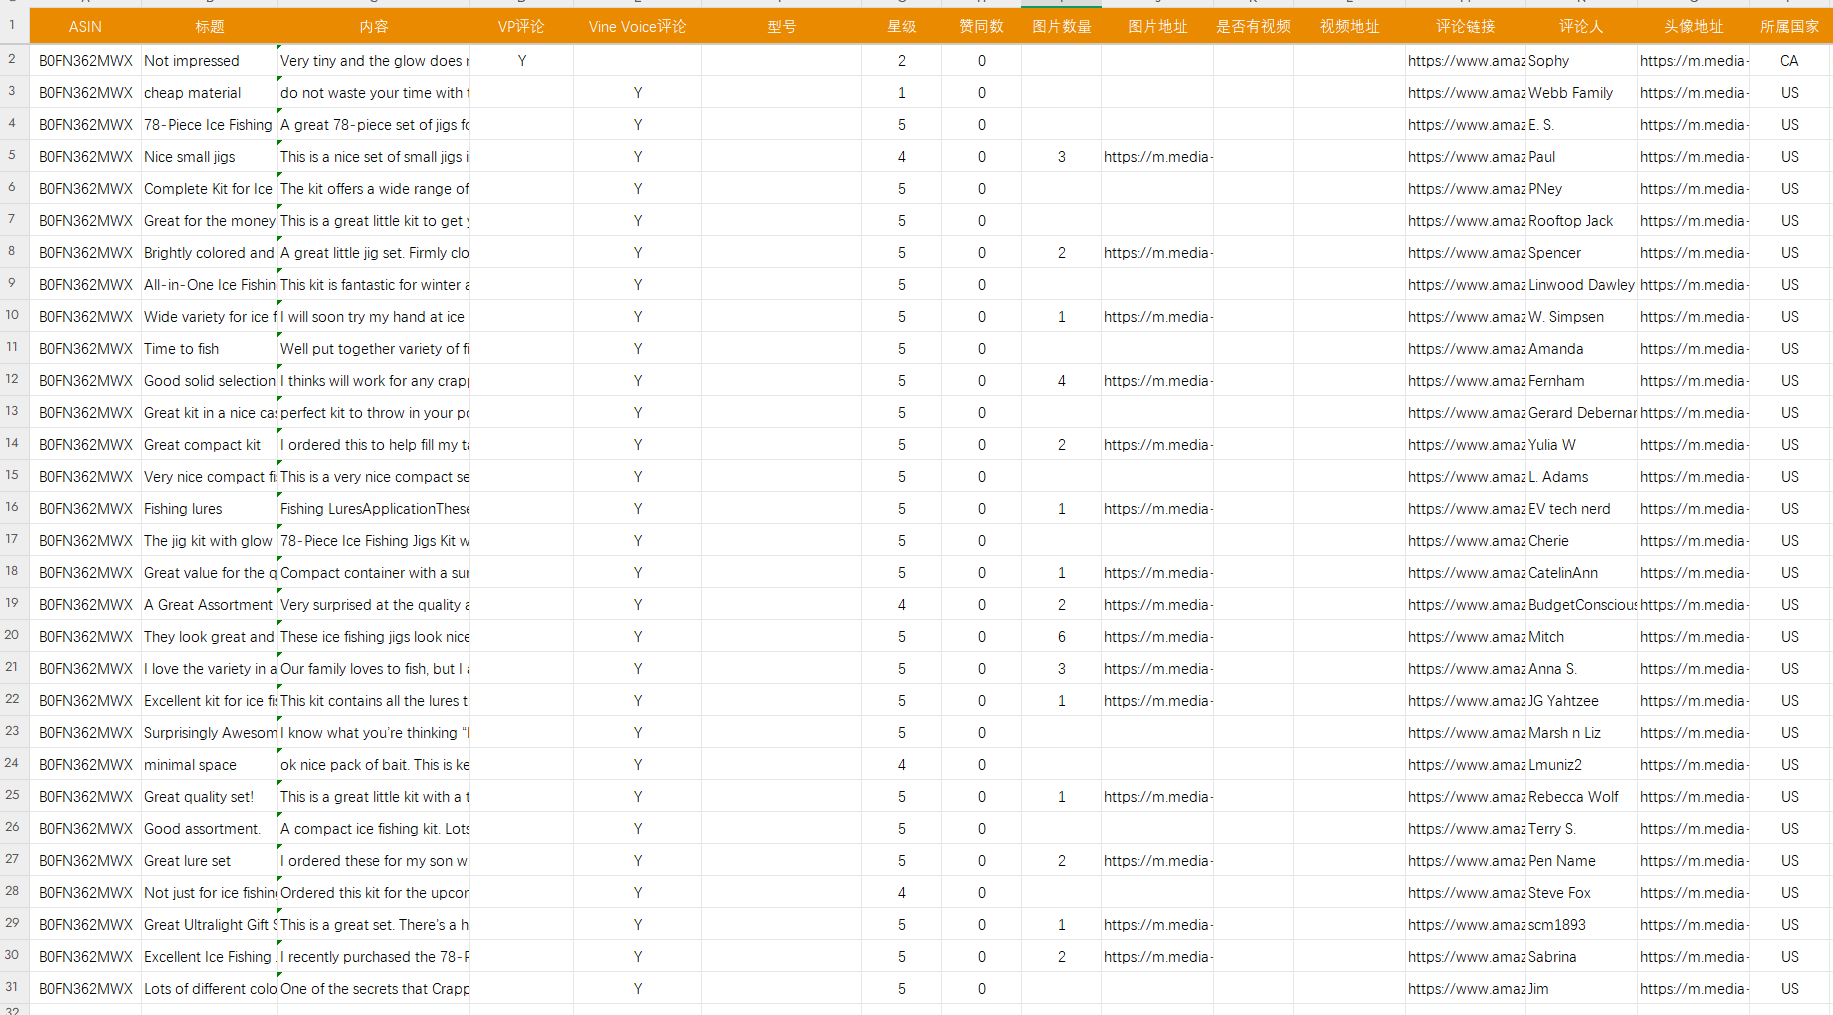Screen dimensions: 1833x1015
Task: Click image count cell showing 6
Action: click(x=1061, y=637)
